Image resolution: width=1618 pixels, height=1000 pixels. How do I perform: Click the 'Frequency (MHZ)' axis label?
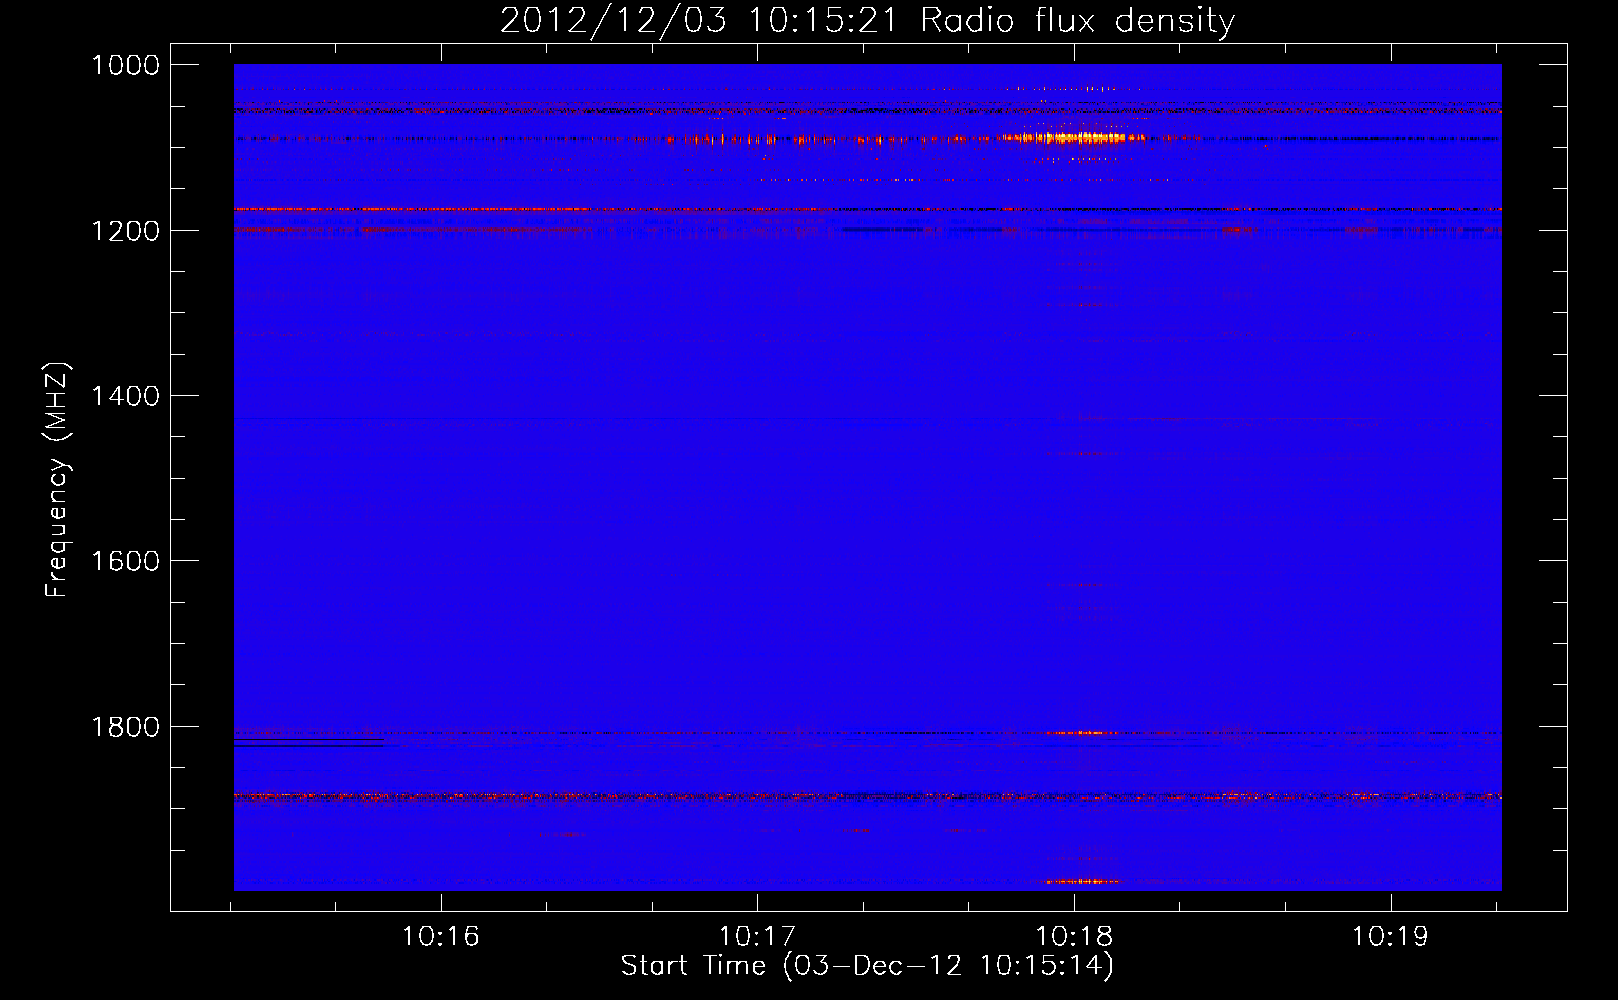pyautogui.click(x=57, y=479)
